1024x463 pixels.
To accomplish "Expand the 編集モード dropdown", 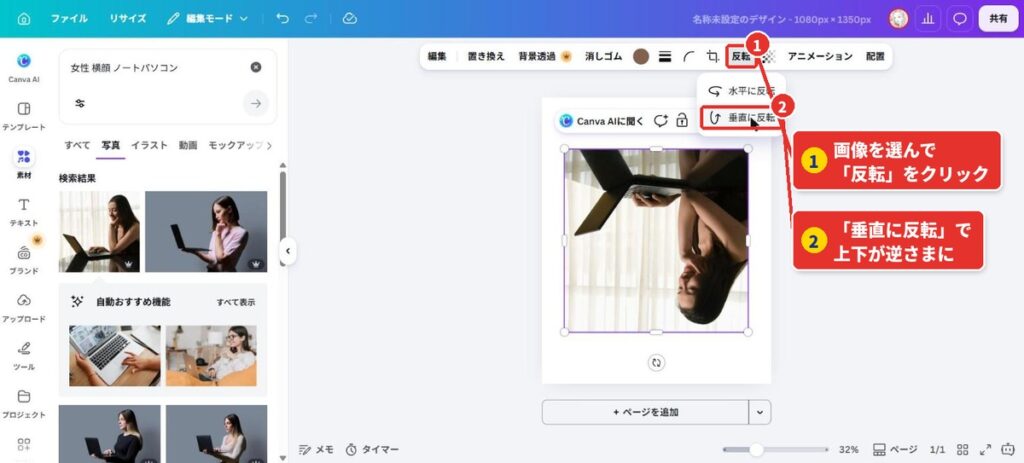I will click(208, 19).
